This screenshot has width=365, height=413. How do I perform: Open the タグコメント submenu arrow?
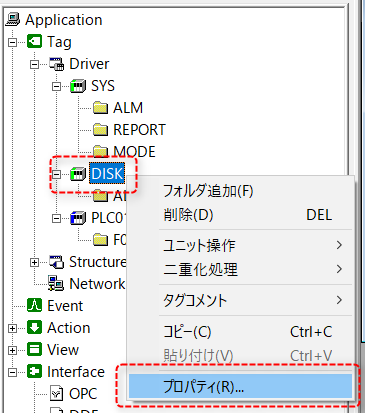click(339, 300)
